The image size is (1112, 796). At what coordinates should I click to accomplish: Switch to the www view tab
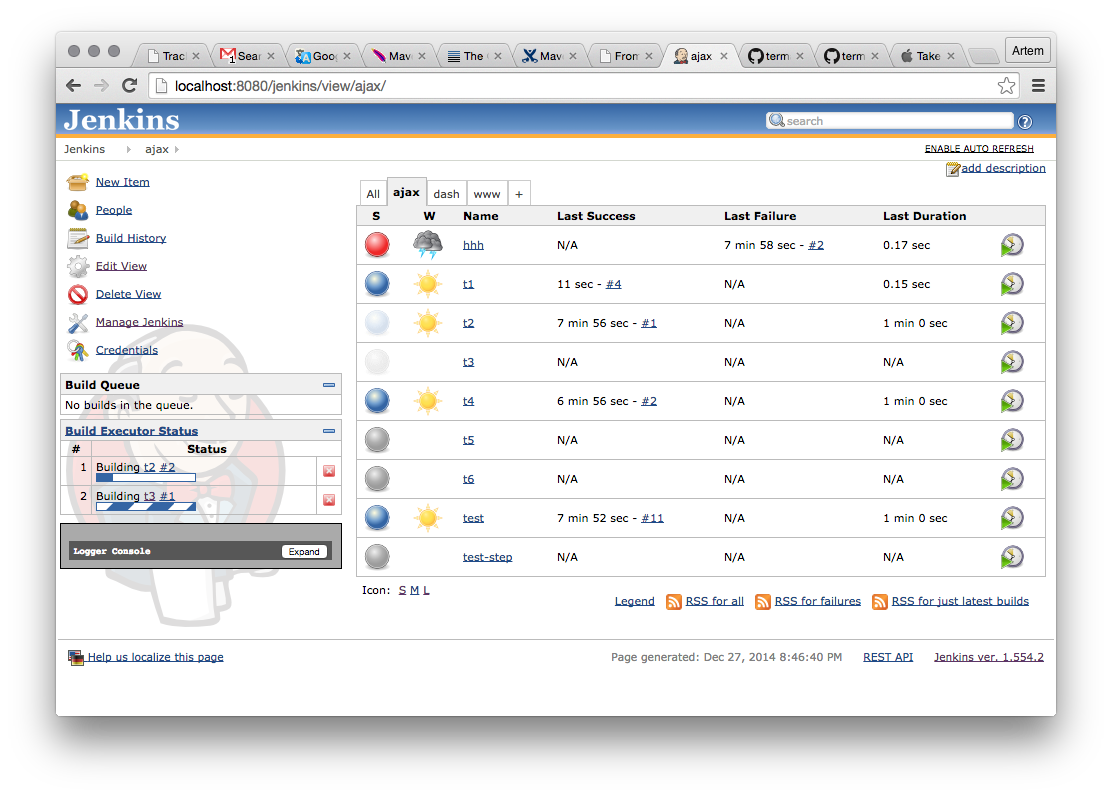coord(487,194)
